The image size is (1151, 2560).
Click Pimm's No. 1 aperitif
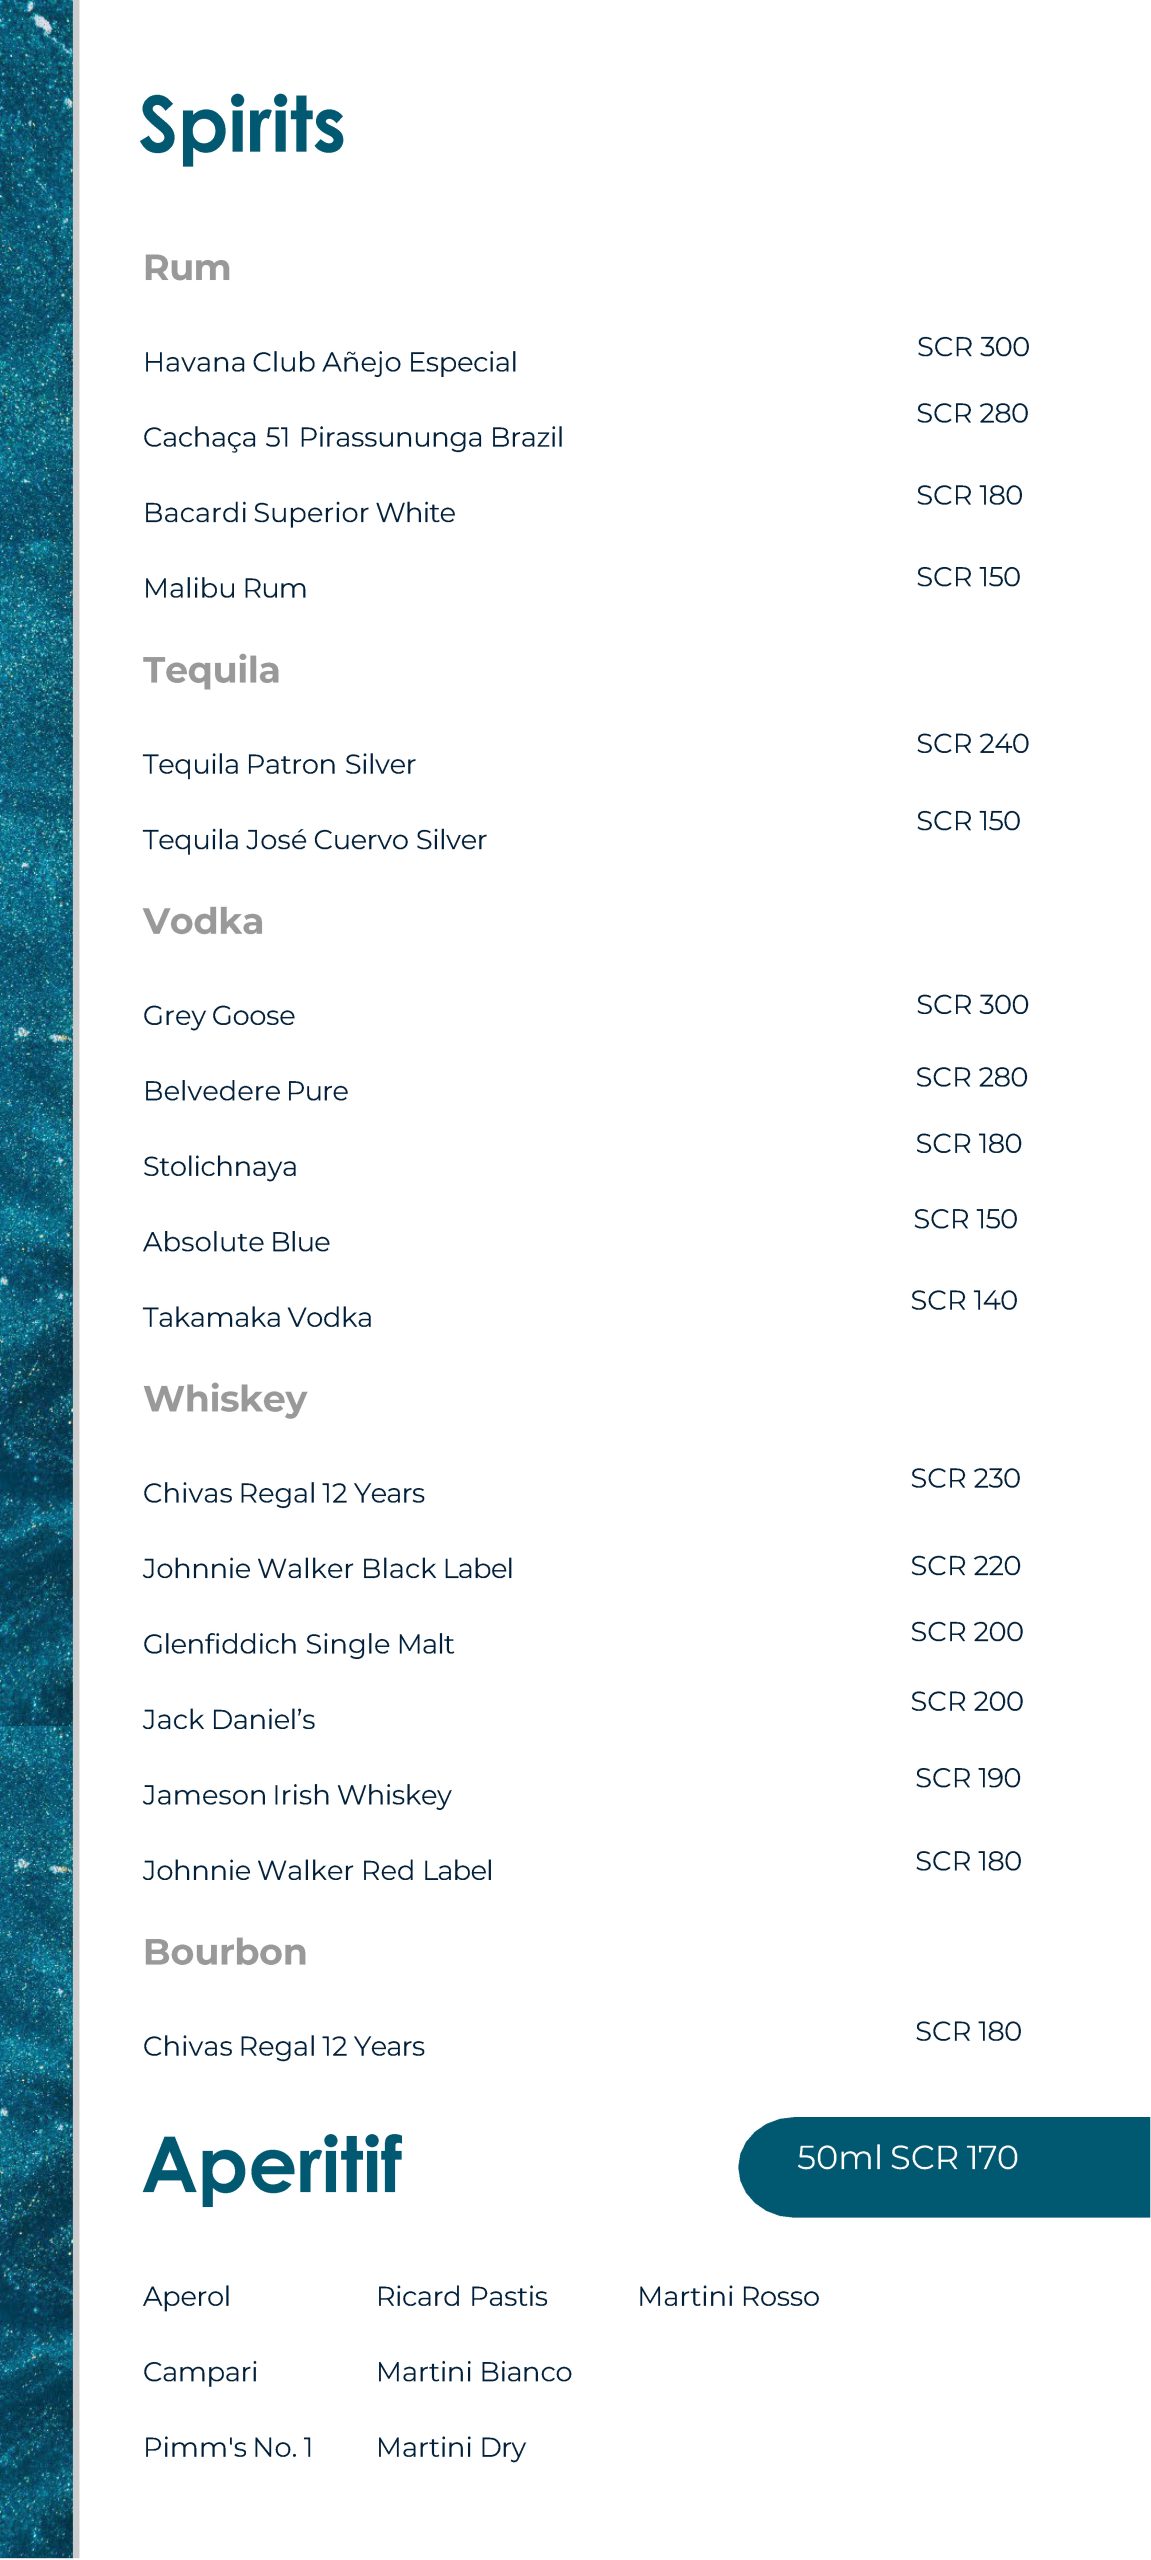(x=228, y=2447)
